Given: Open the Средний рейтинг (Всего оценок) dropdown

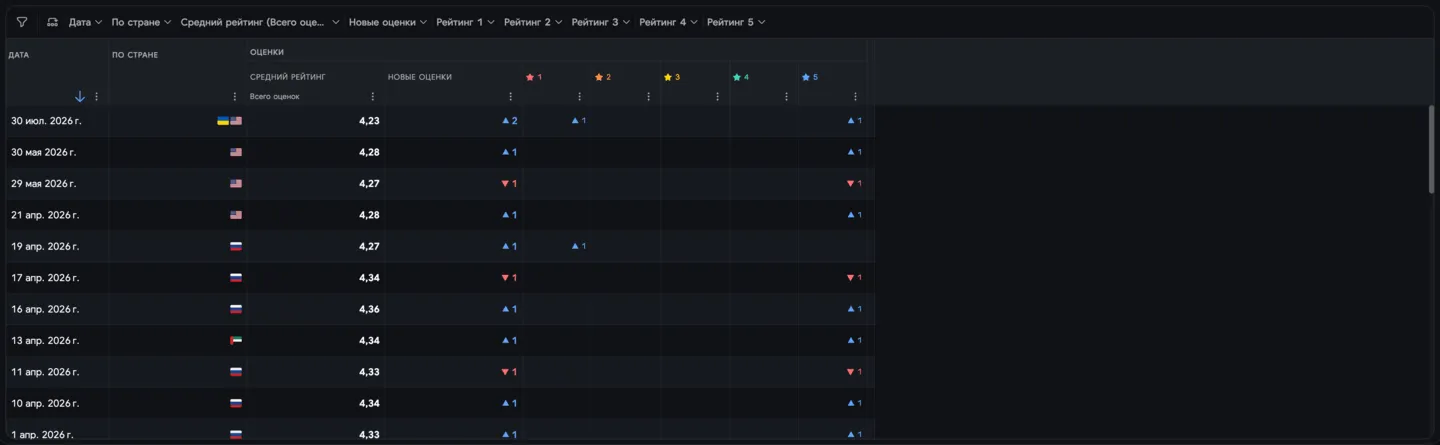Looking at the screenshot, I should pos(260,22).
